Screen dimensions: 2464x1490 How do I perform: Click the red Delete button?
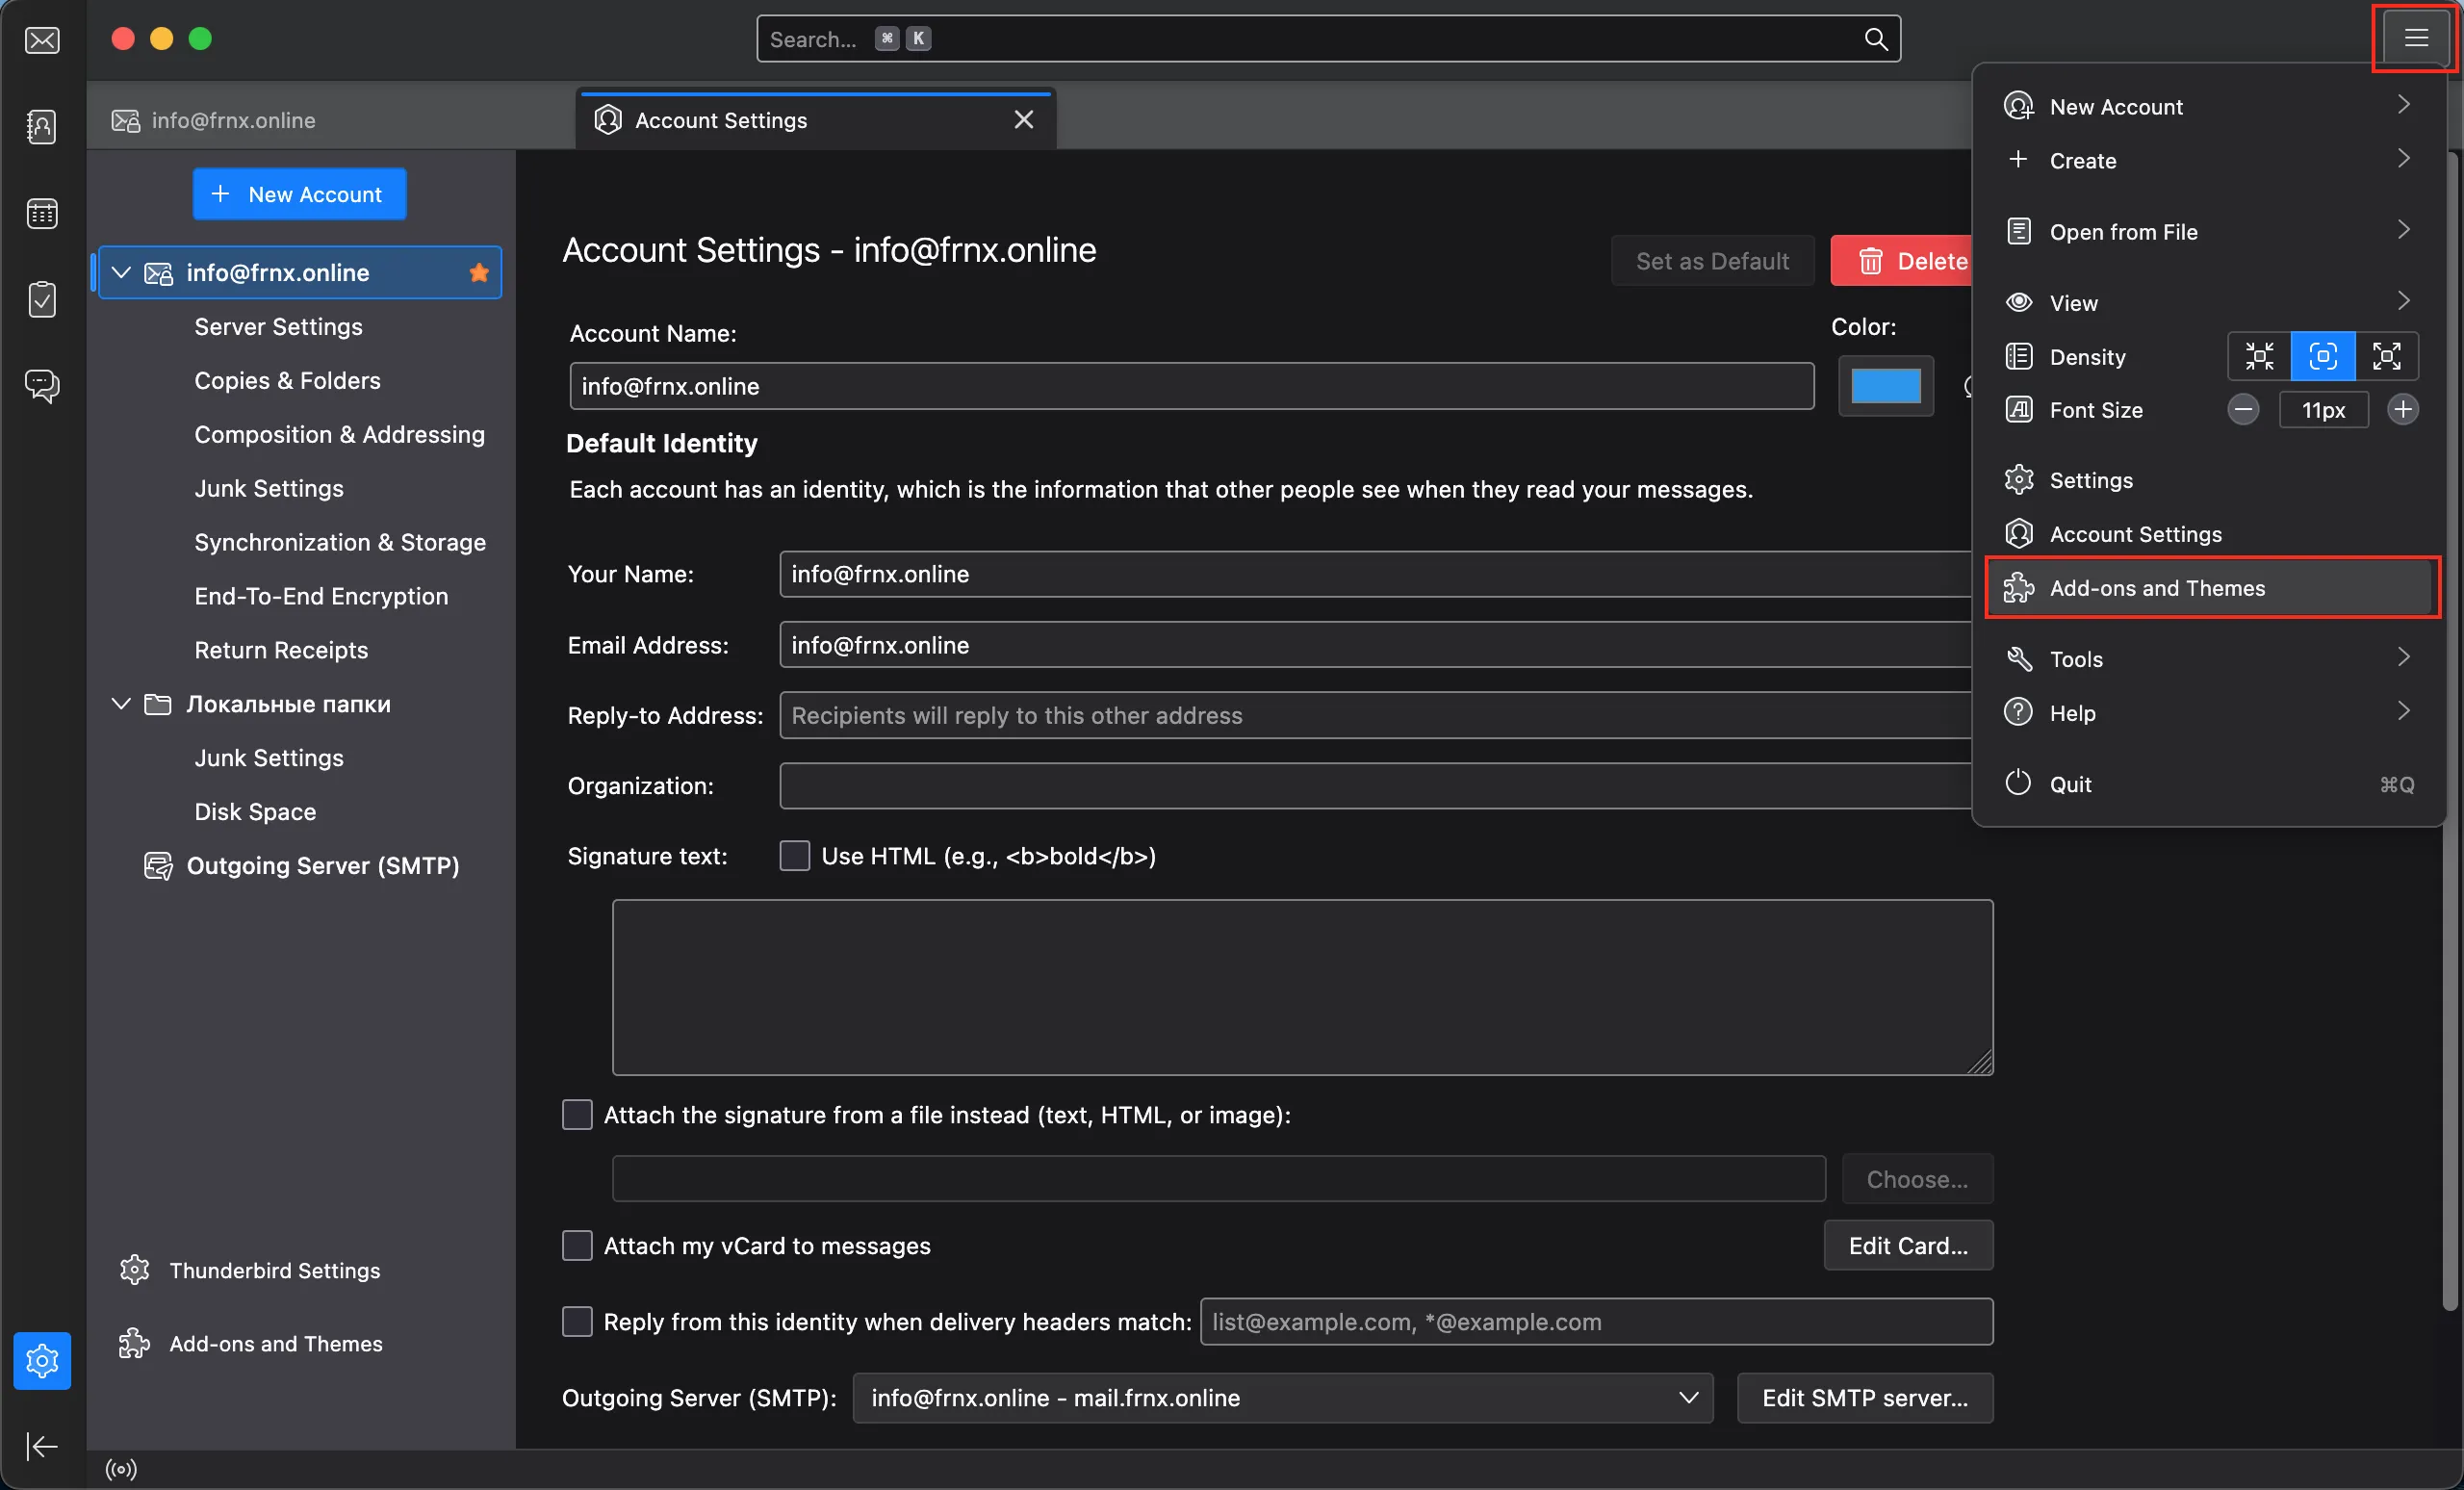point(1903,261)
